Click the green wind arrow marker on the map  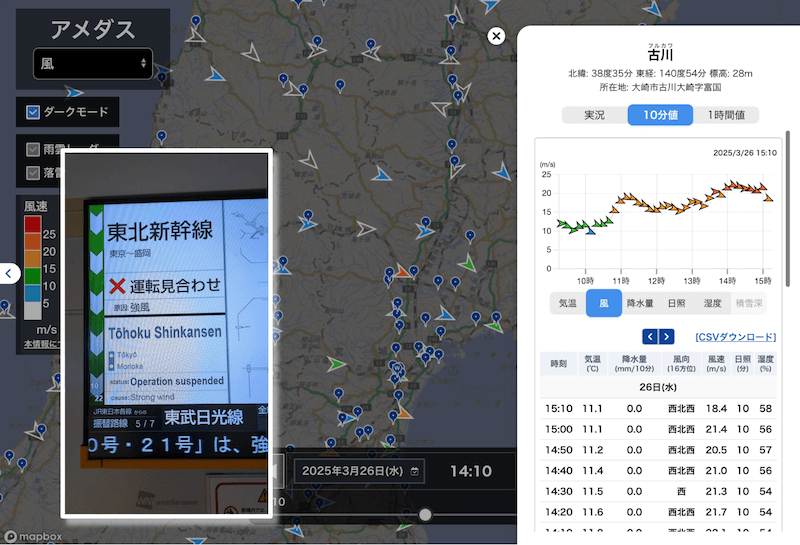tap(467, 264)
